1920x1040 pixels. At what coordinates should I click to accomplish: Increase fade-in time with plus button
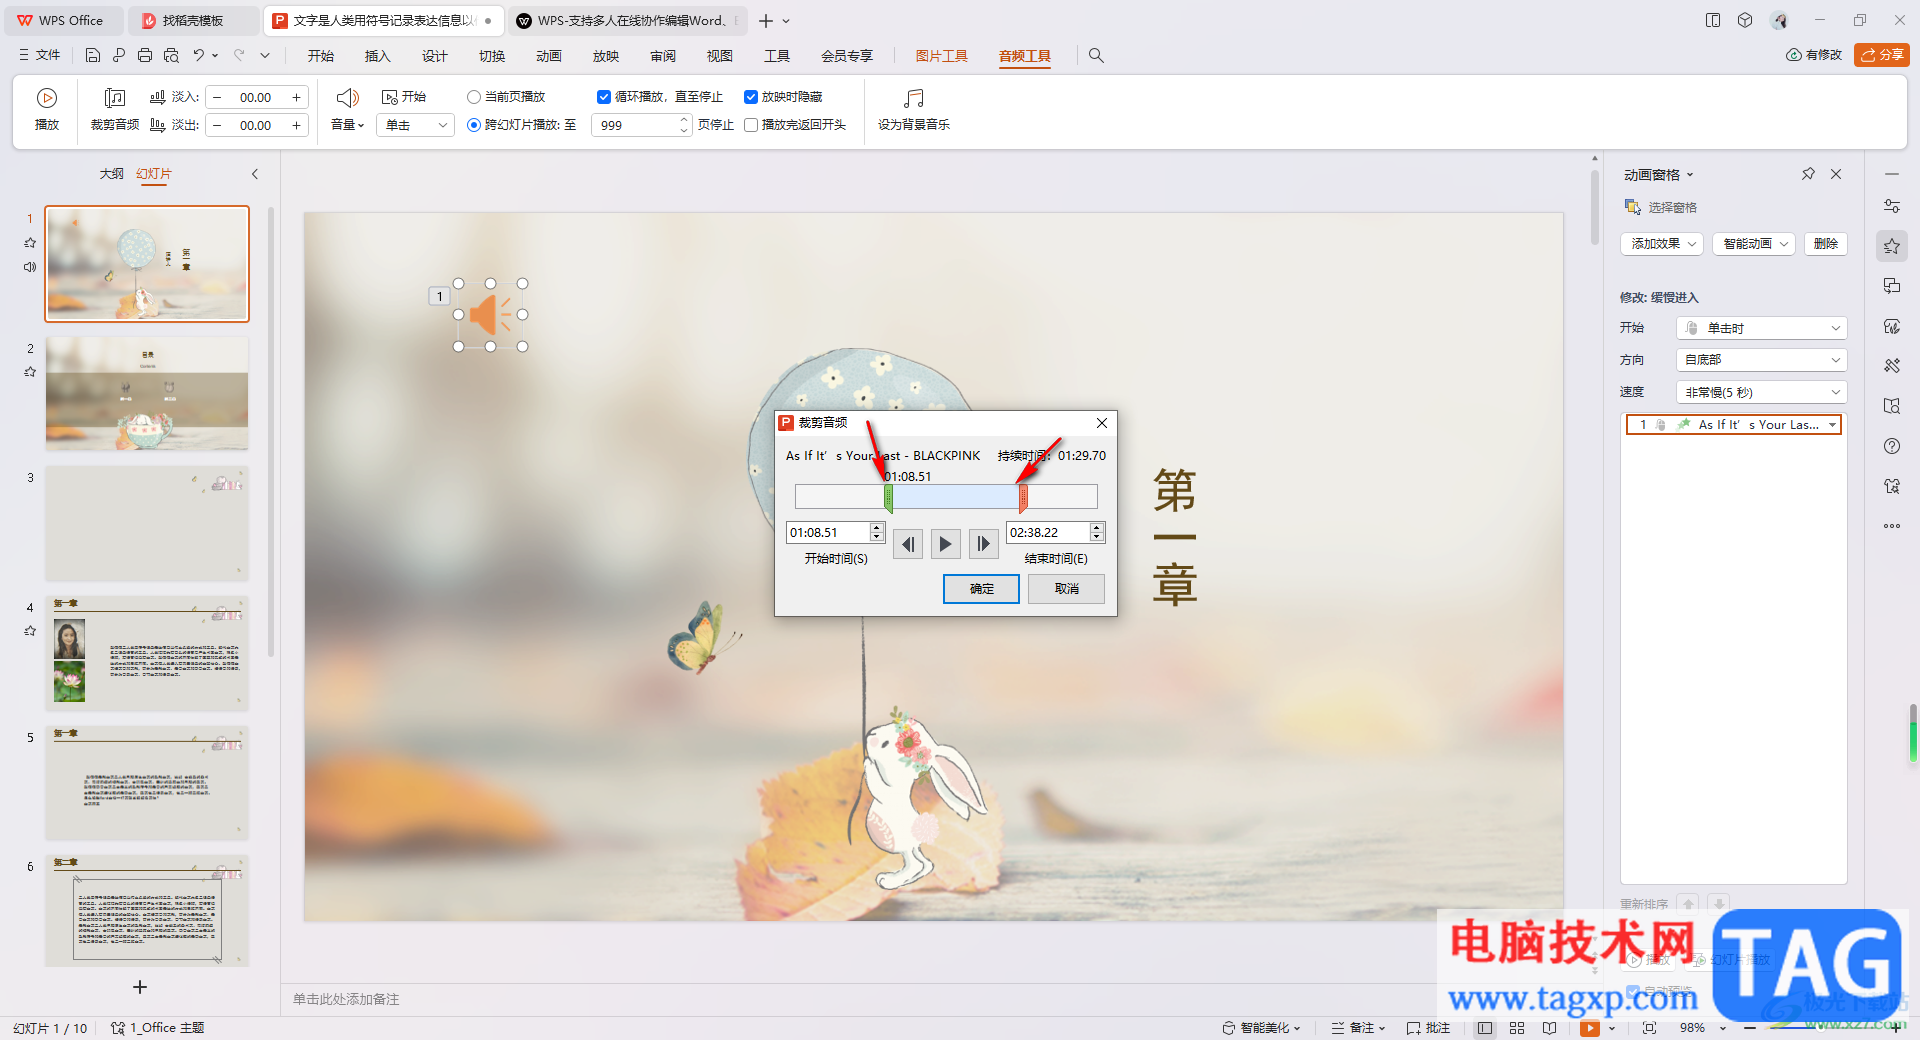pyautogui.click(x=296, y=97)
